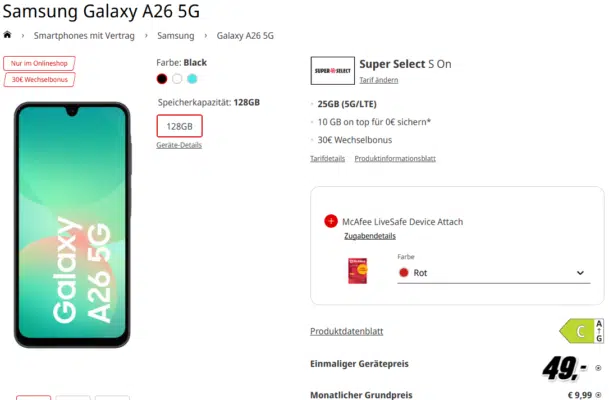The width and height of the screenshot is (609, 400).
Task: Click info icon beside monthly base price
Action: pyautogui.click(x=598, y=395)
